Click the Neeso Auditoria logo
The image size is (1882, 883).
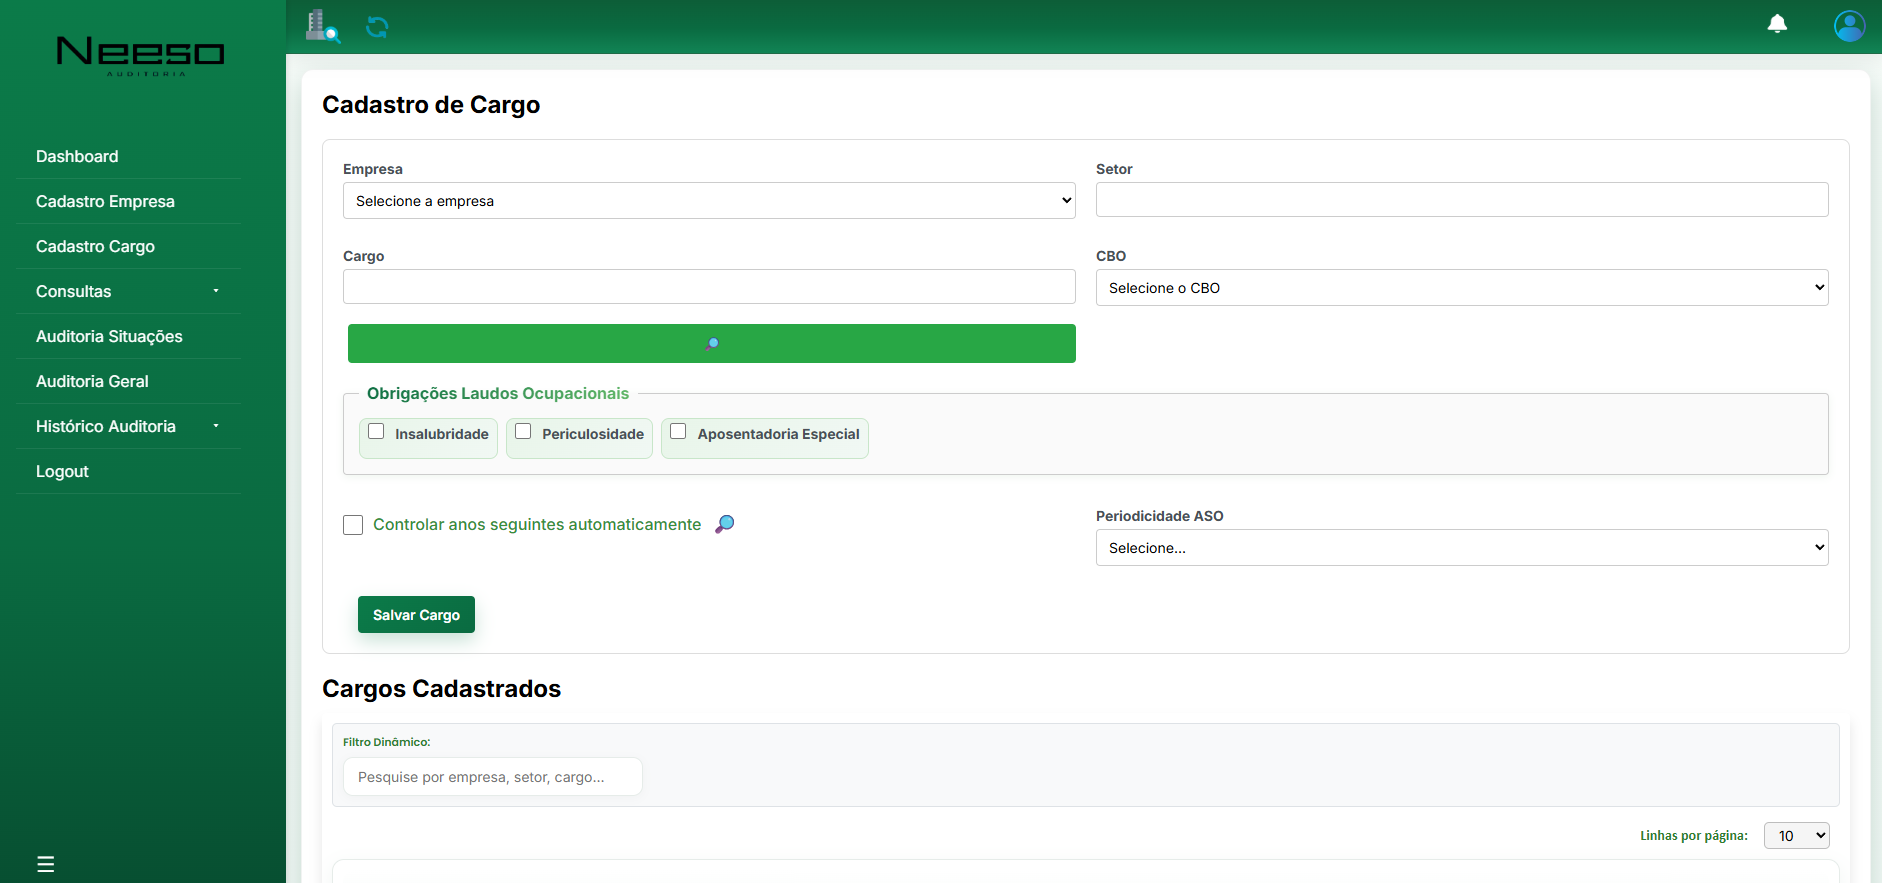(x=141, y=55)
